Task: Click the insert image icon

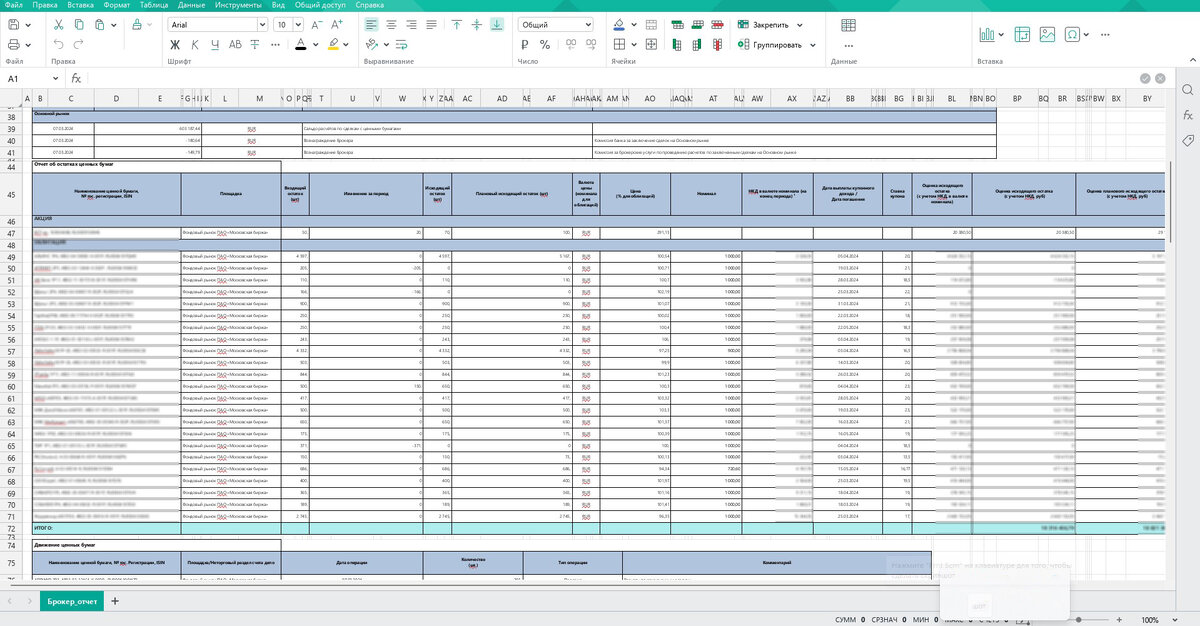Action: [x=1047, y=34]
